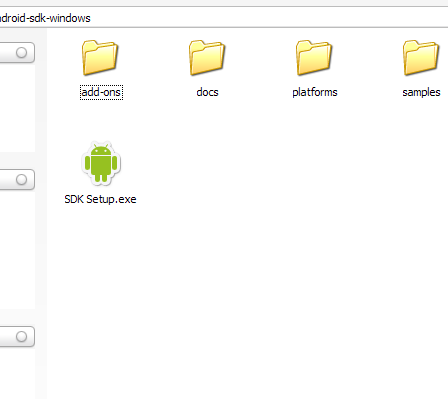Collapse the bottom sidebar task pane section
Screen dimensions: 448x399
pos(21,336)
